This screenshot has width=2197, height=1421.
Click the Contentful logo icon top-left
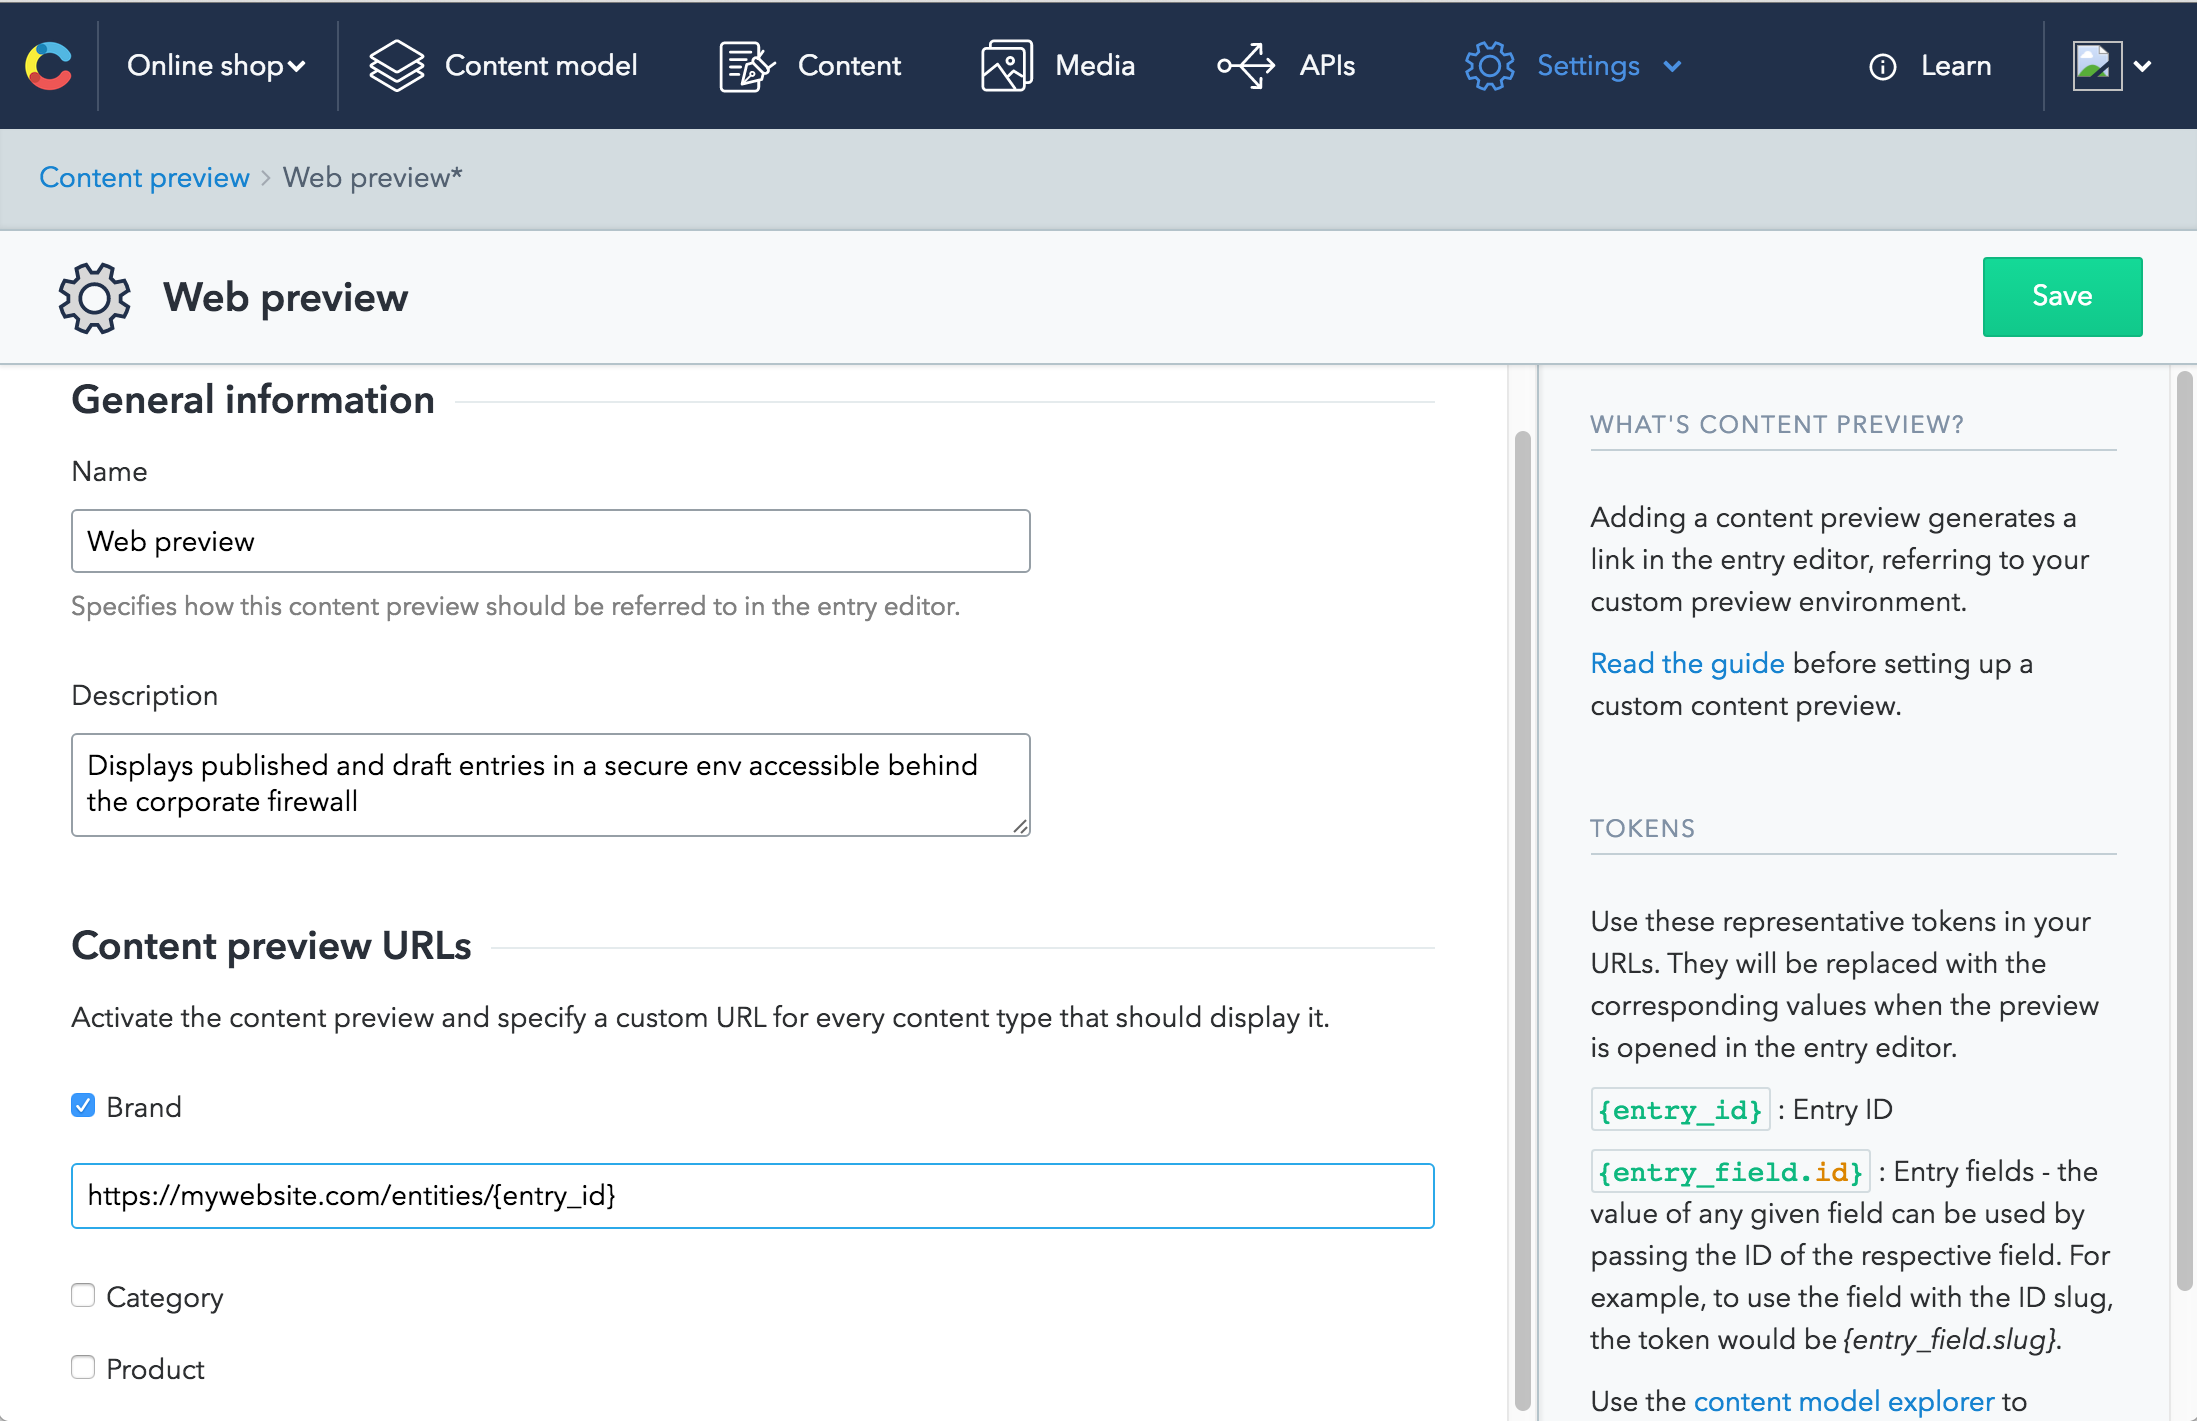[x=48, y=64]
